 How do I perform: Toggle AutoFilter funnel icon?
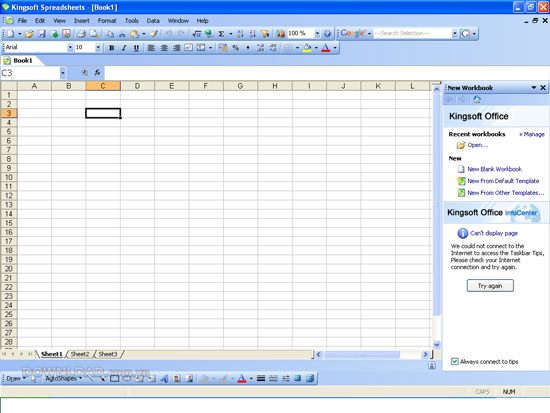click(x=265, y=34)
